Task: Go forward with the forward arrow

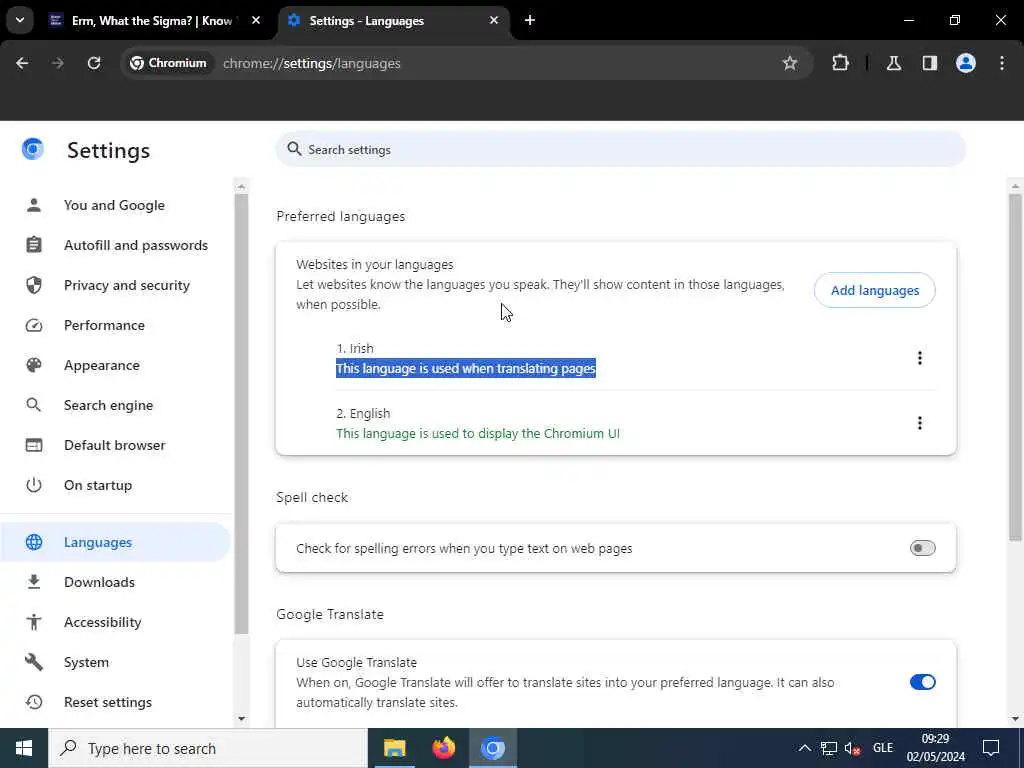Action: click(x=58, y=63)
